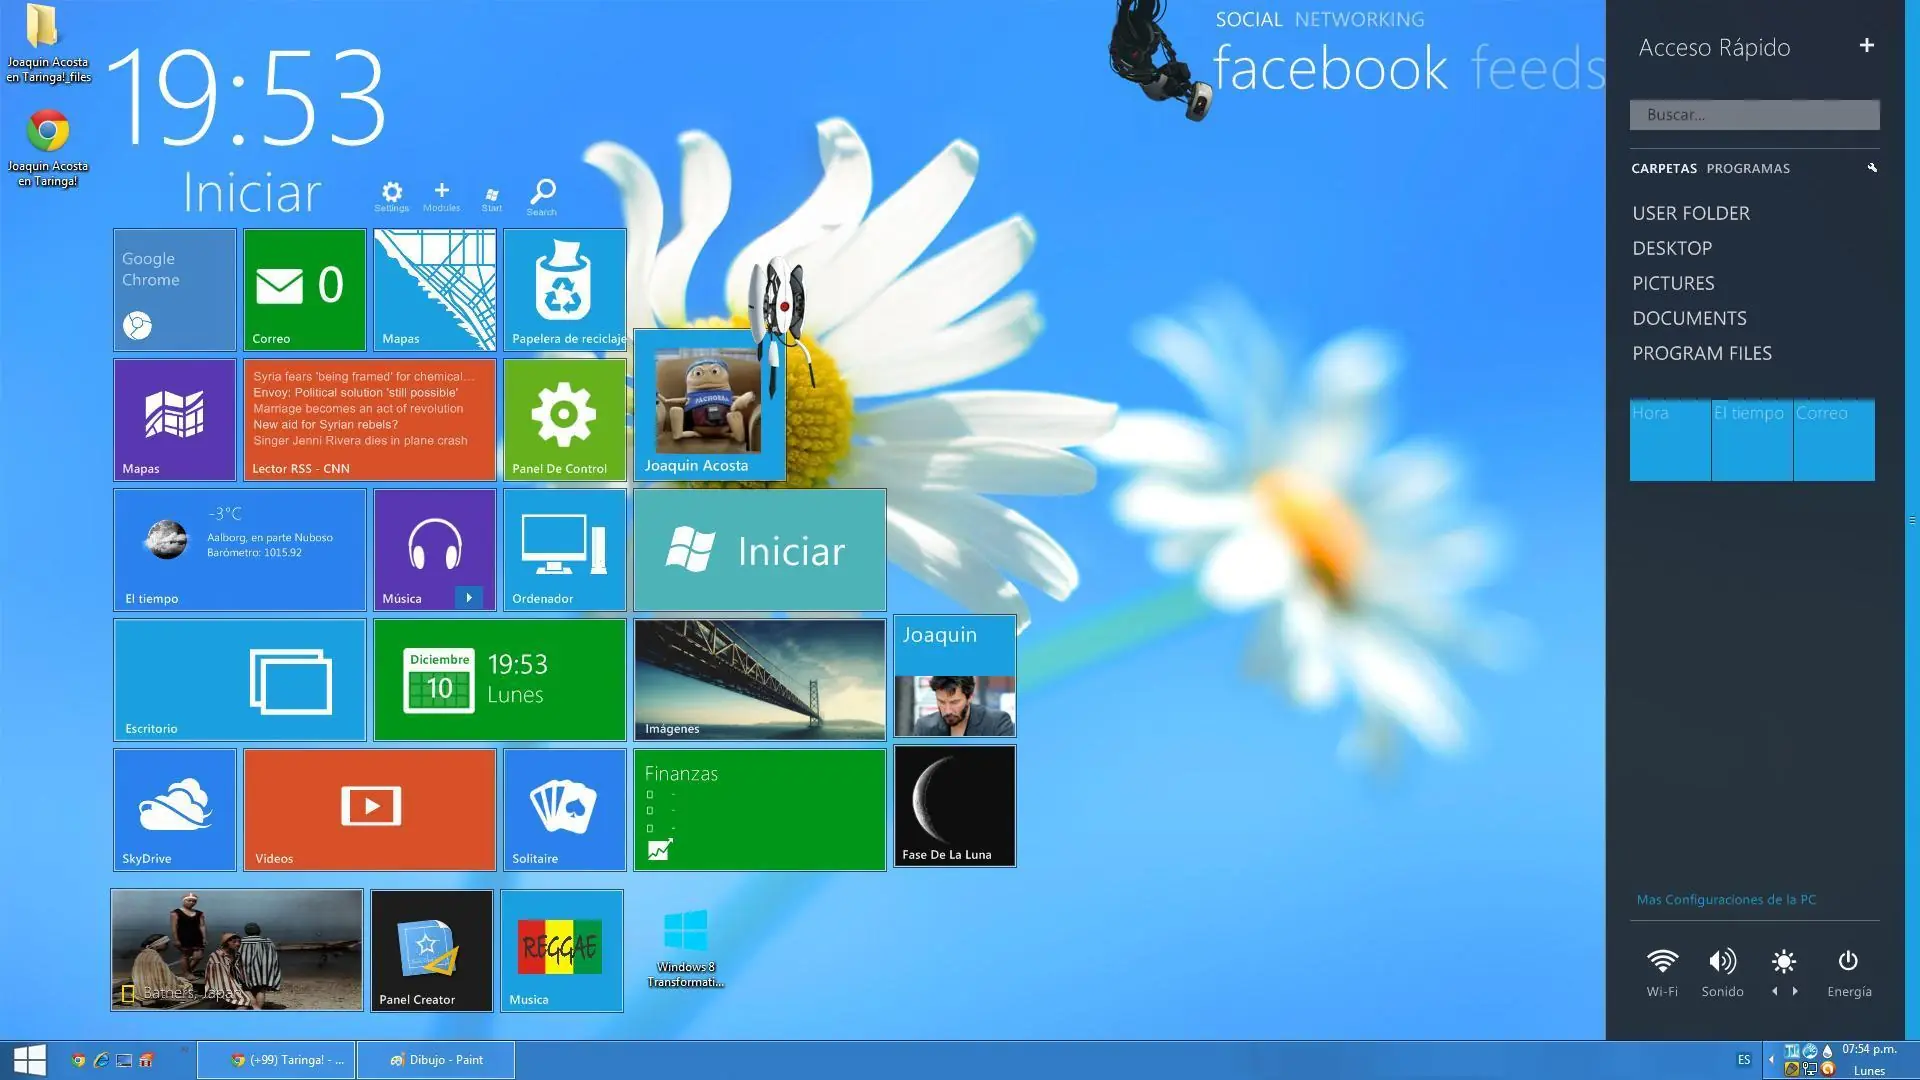
Task: Select the Windows 8 Transformation desktop icon
Action: click(686, 948)
